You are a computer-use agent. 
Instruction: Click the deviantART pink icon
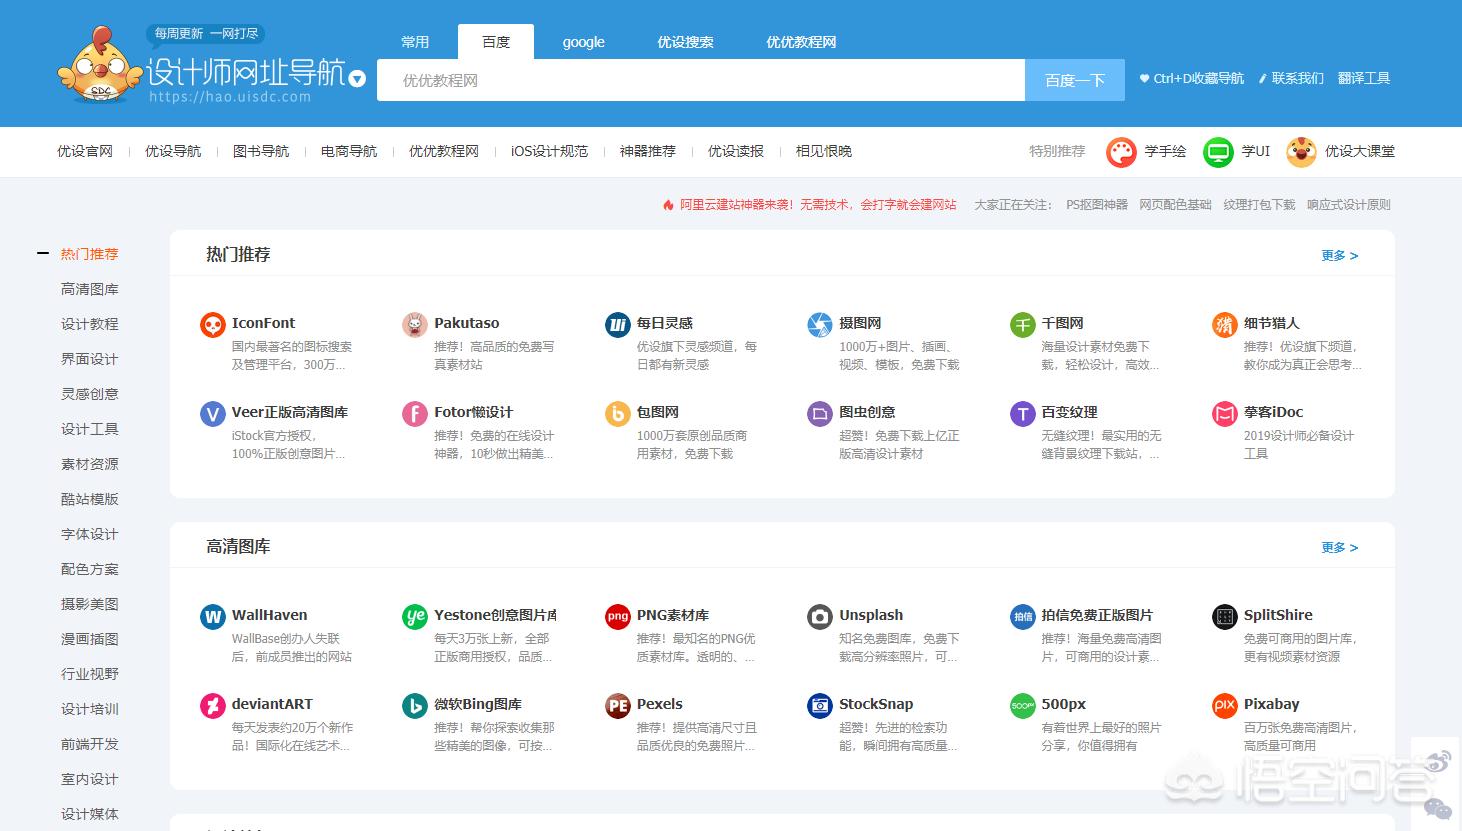(x=212, y=705)
